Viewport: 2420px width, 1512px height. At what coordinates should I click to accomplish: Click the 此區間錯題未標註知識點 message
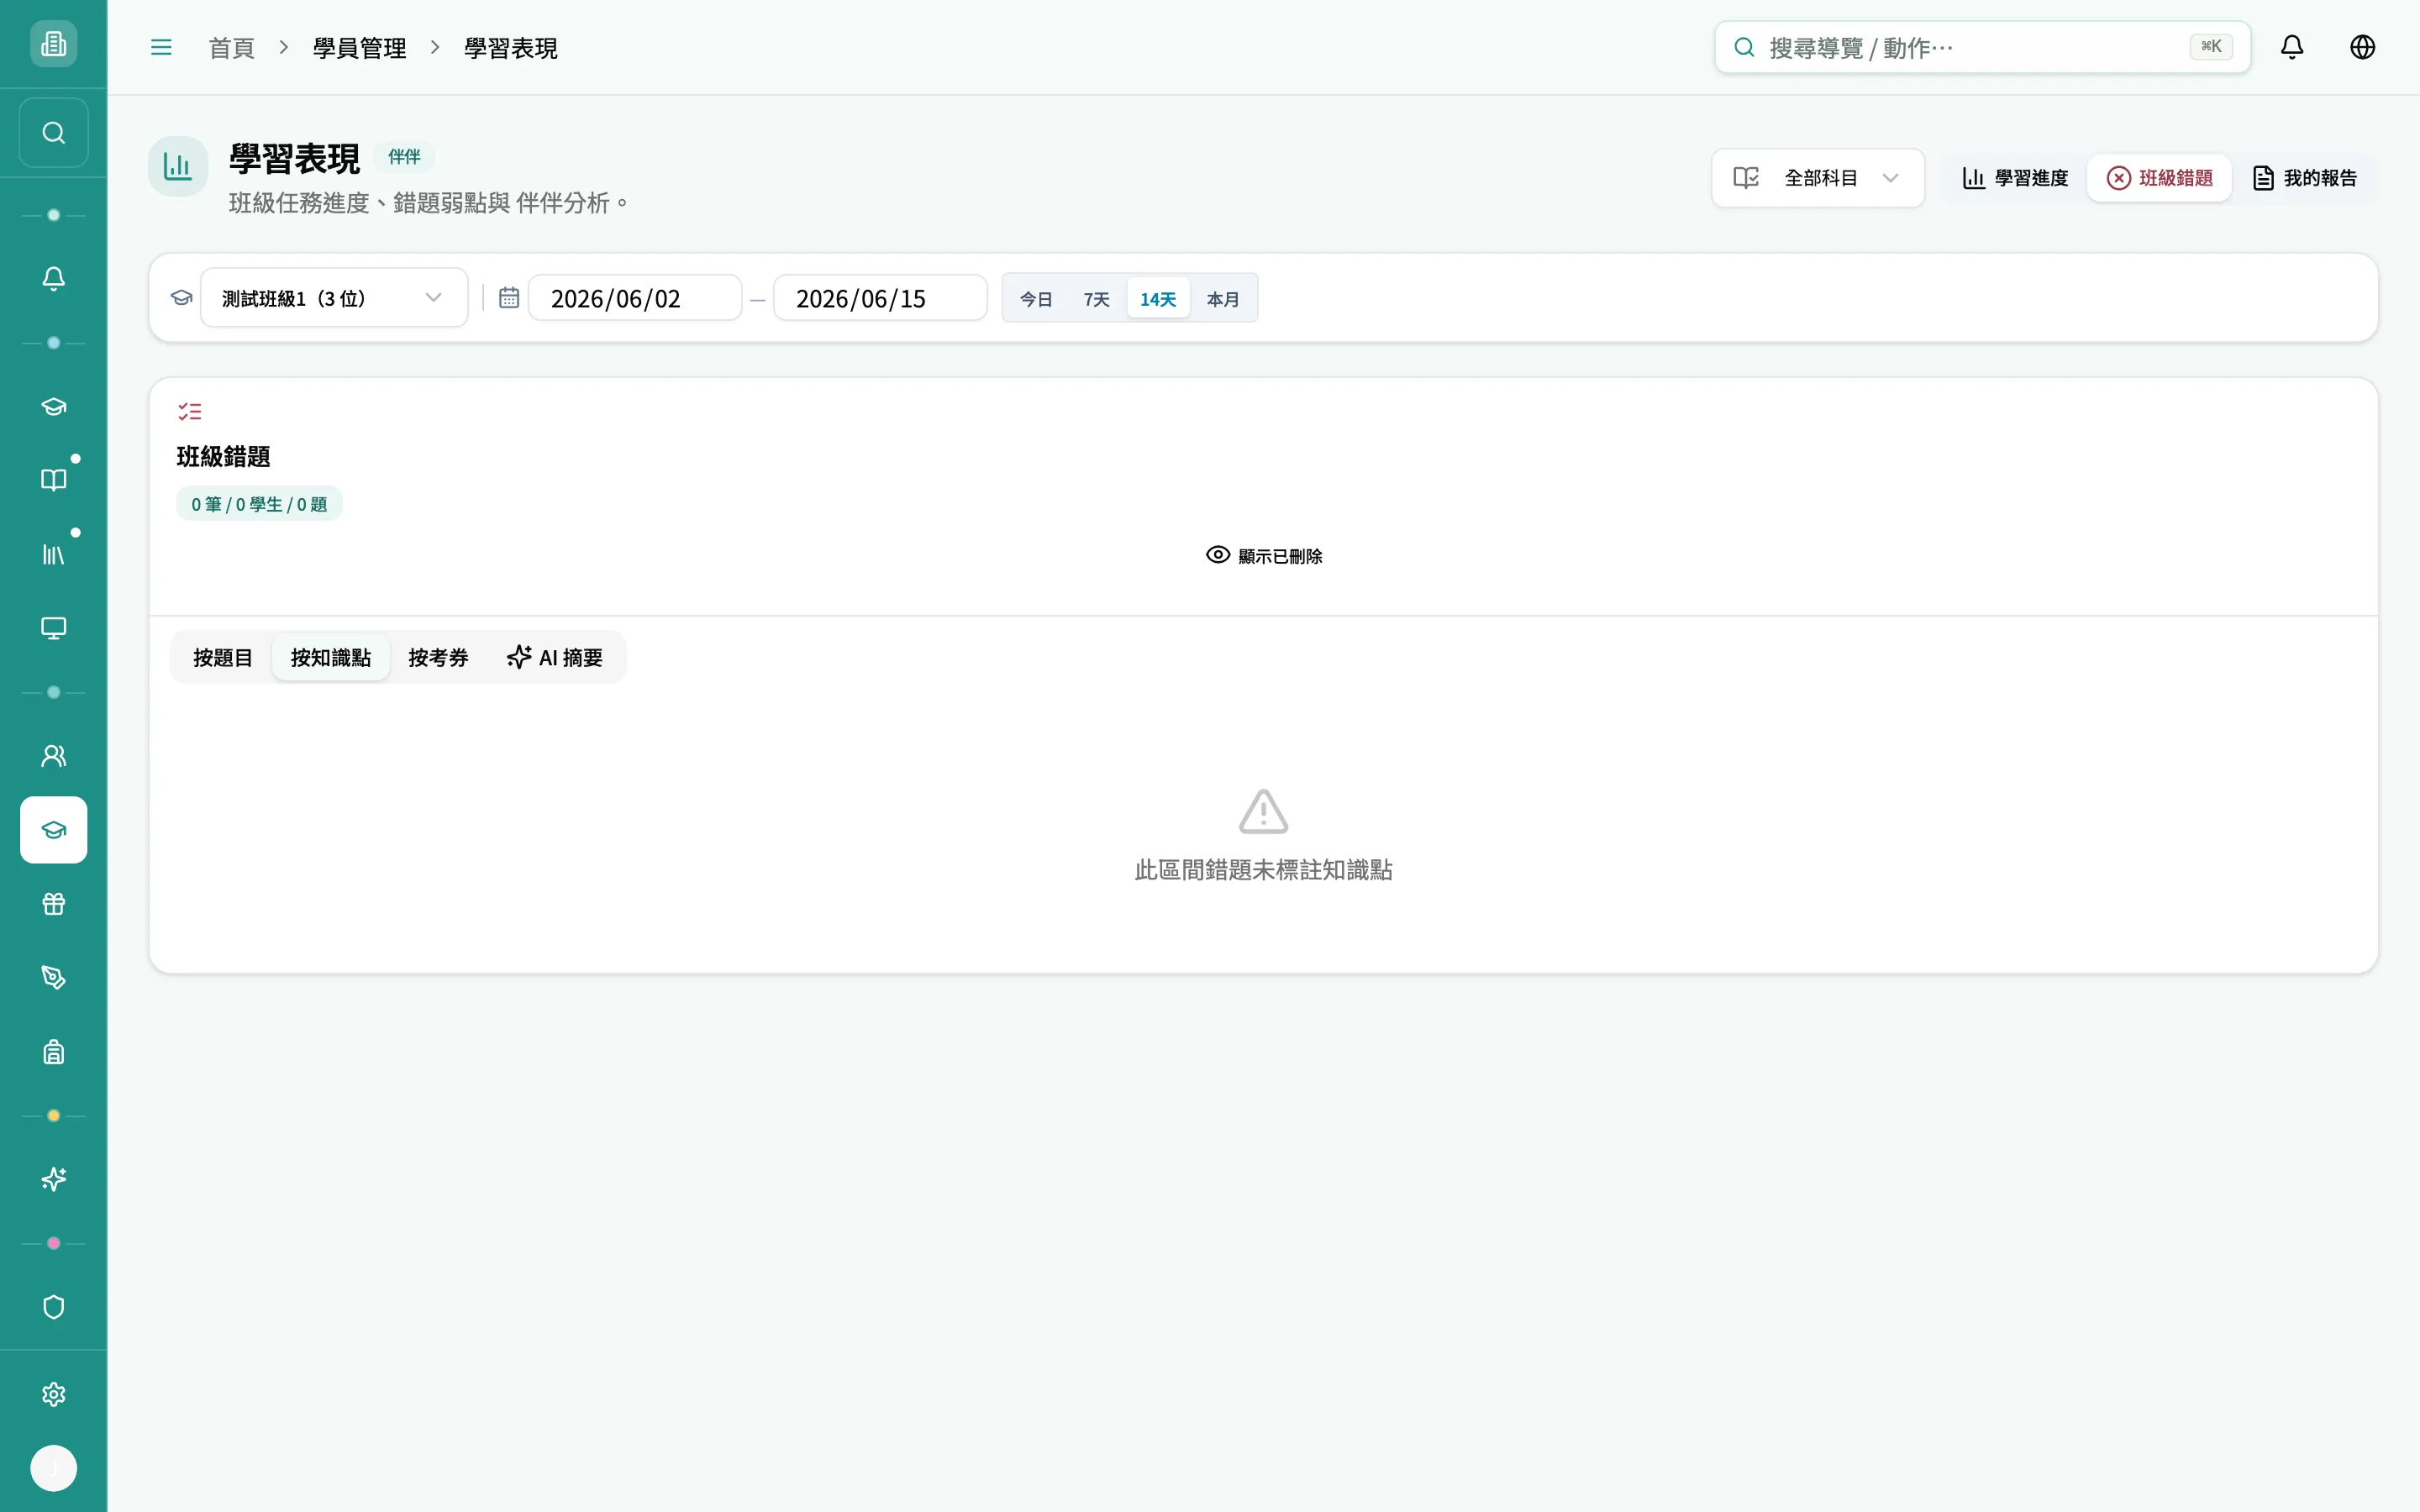(x=1263, y=870)
